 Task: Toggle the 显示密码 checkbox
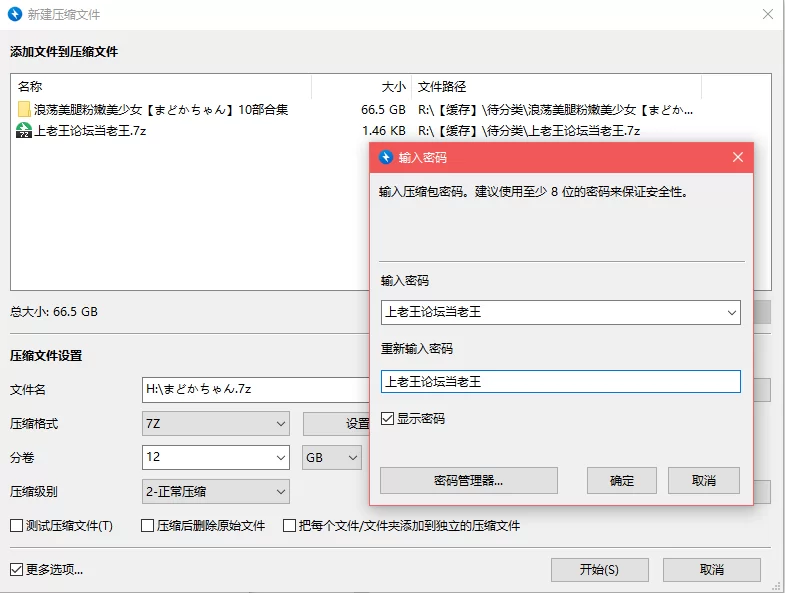click(388, 419)
